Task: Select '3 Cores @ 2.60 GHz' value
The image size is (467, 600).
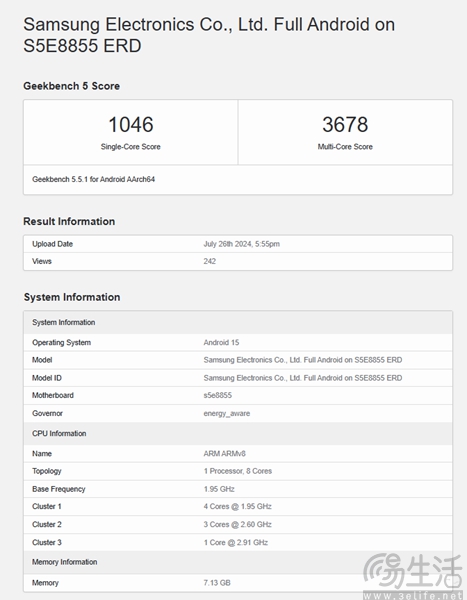Action: (237, 525)
